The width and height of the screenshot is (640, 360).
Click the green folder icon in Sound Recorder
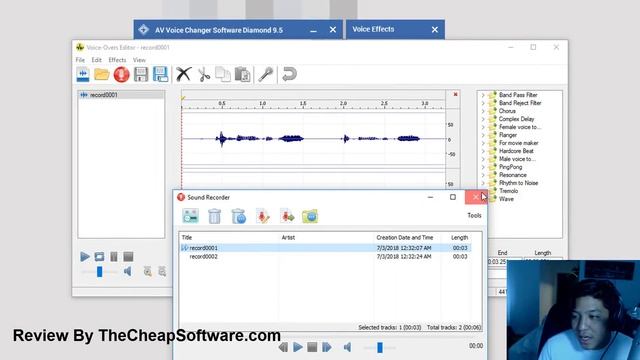coord(310,216)
